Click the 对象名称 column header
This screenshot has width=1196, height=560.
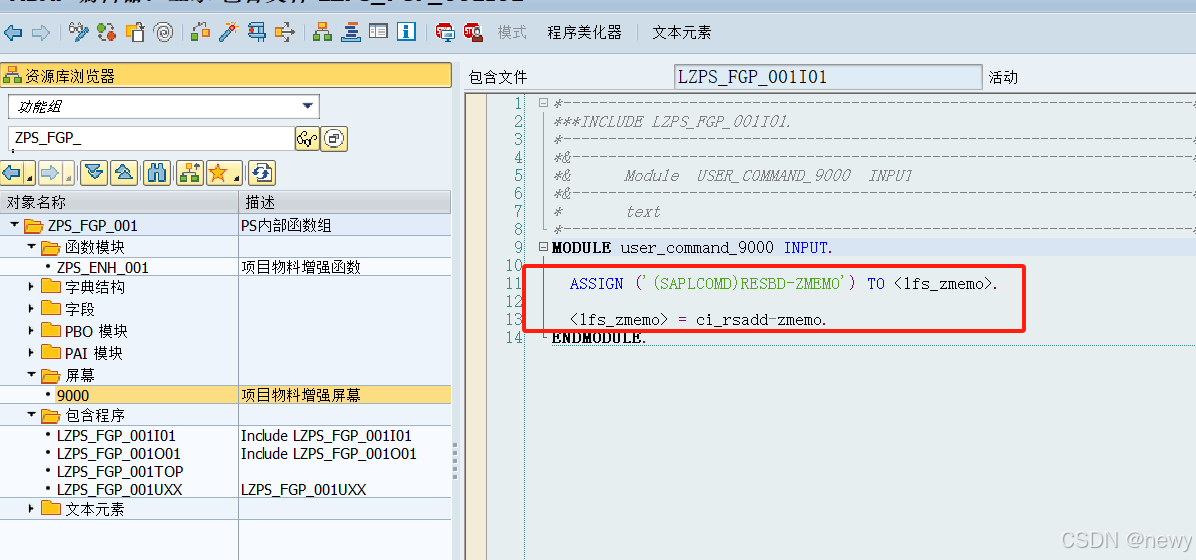tap(119, 202)
